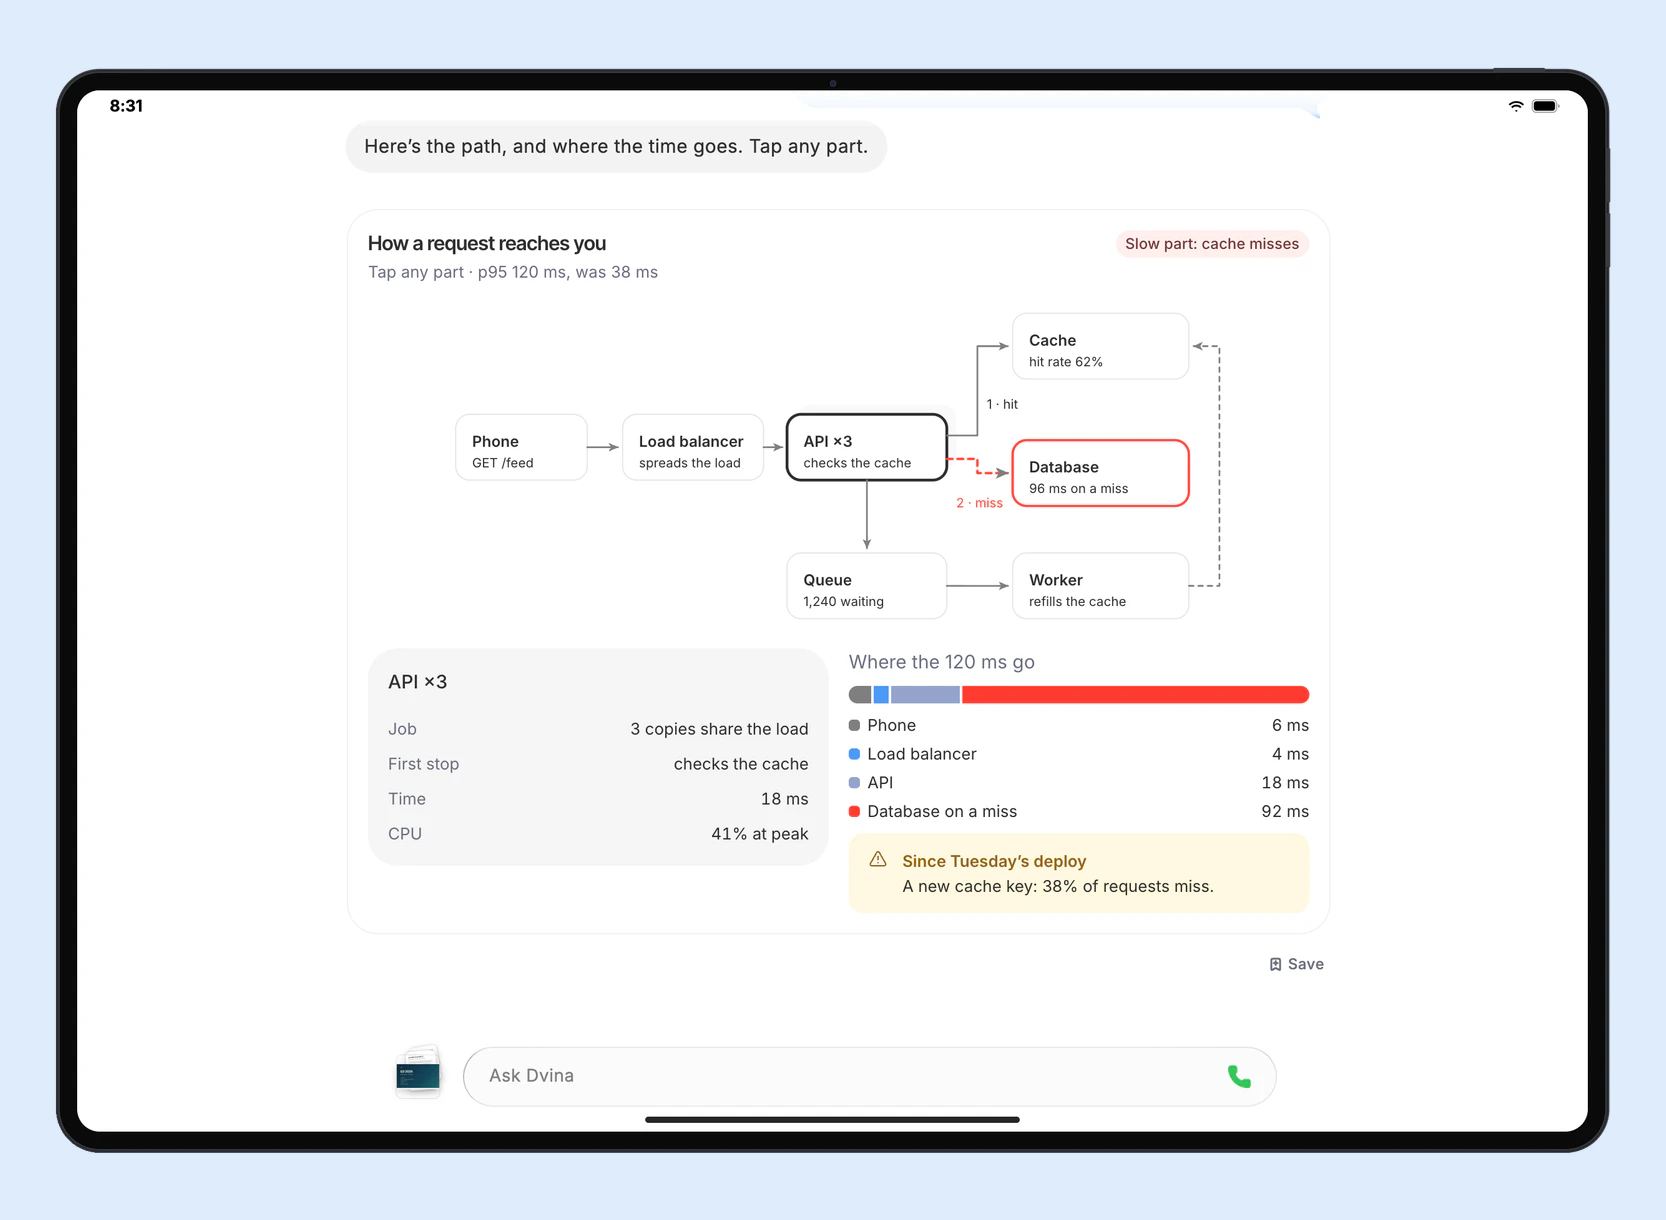
Task: Tap the battery status icon
Action: tap(1545, 106)
